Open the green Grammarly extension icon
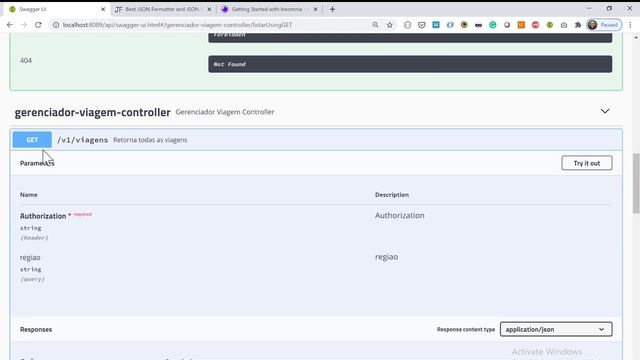This screenshot has width=640, height=360. [493, 25]
